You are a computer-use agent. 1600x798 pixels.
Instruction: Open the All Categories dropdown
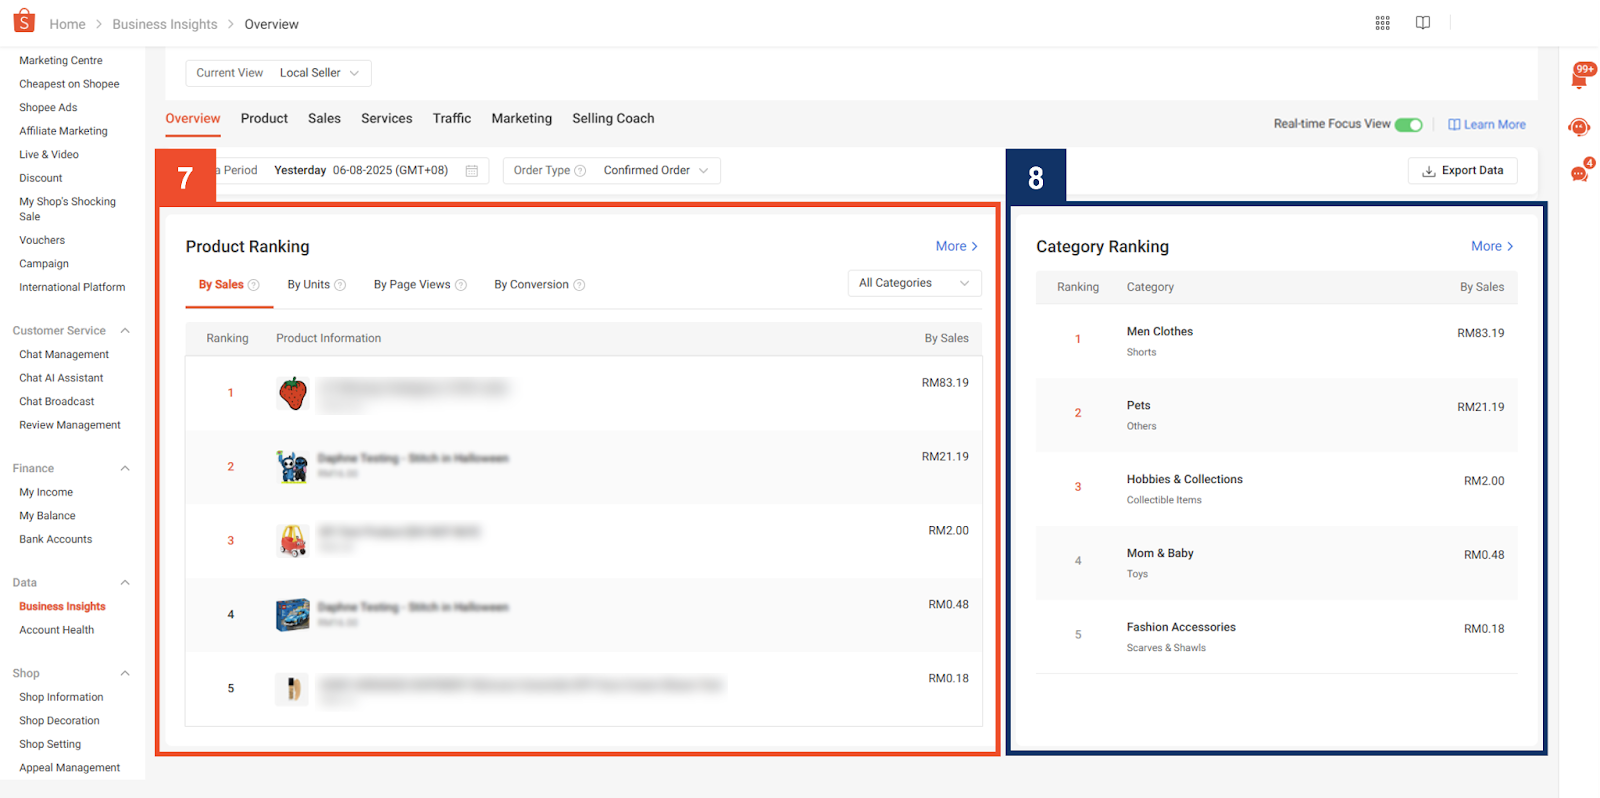(914, 284)
